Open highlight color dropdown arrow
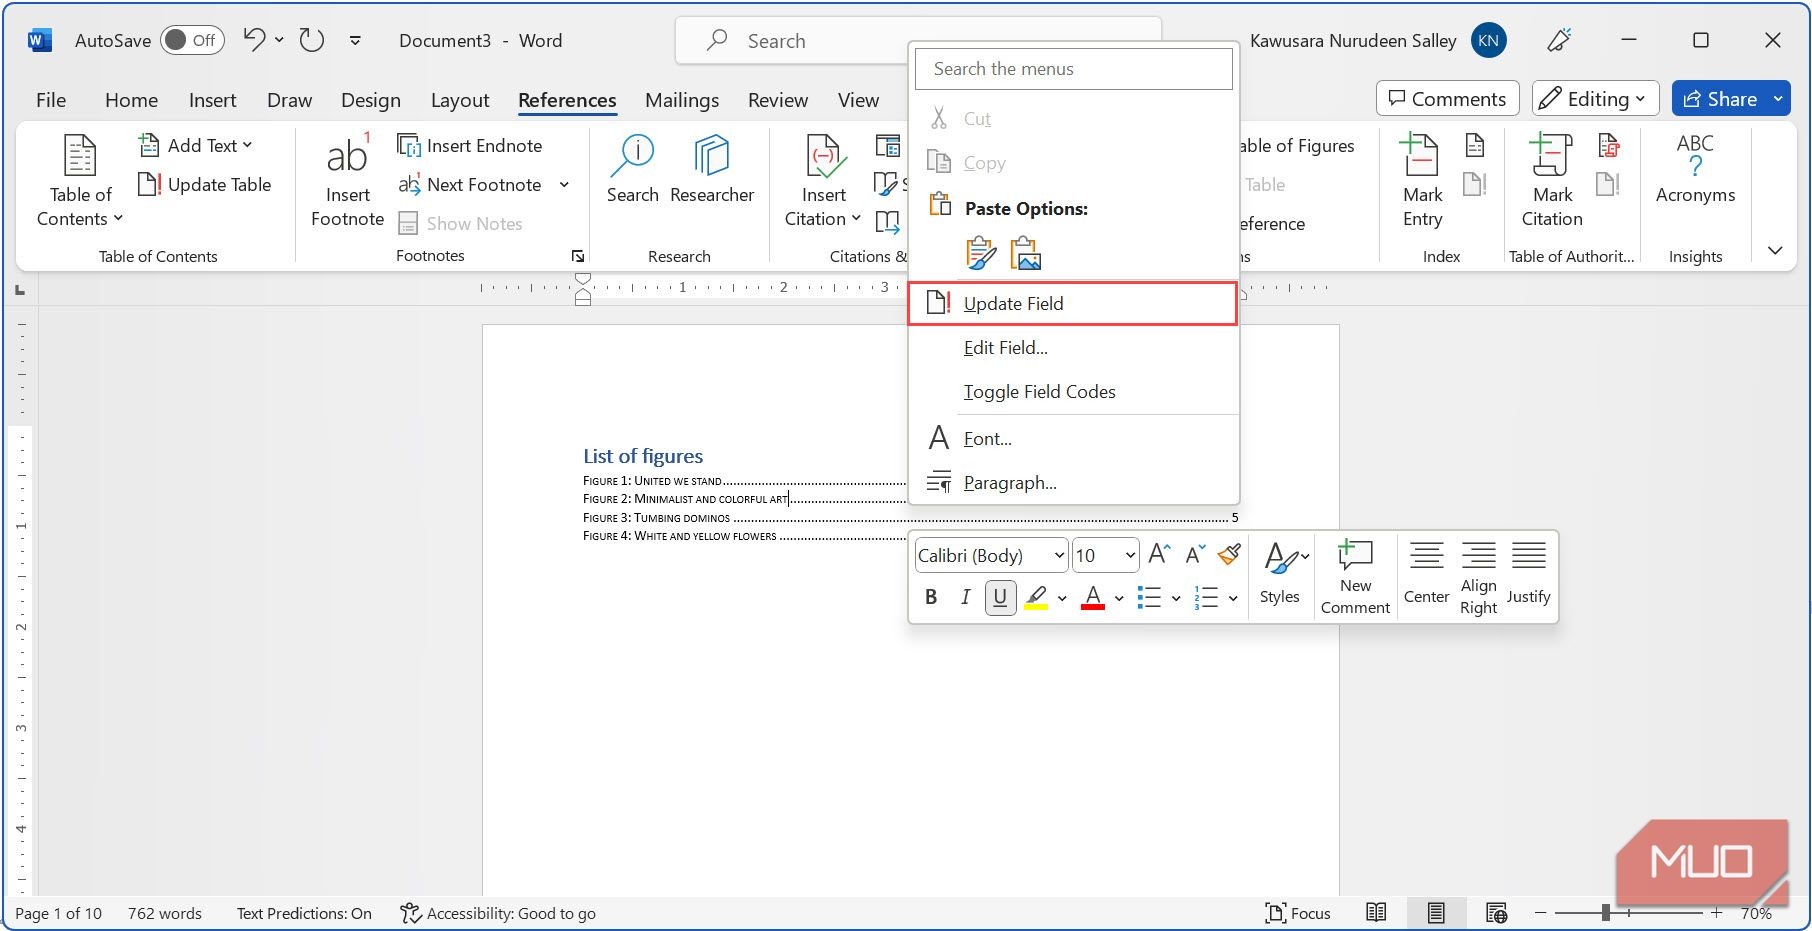1812x931 pixels. click(1062, 598)
